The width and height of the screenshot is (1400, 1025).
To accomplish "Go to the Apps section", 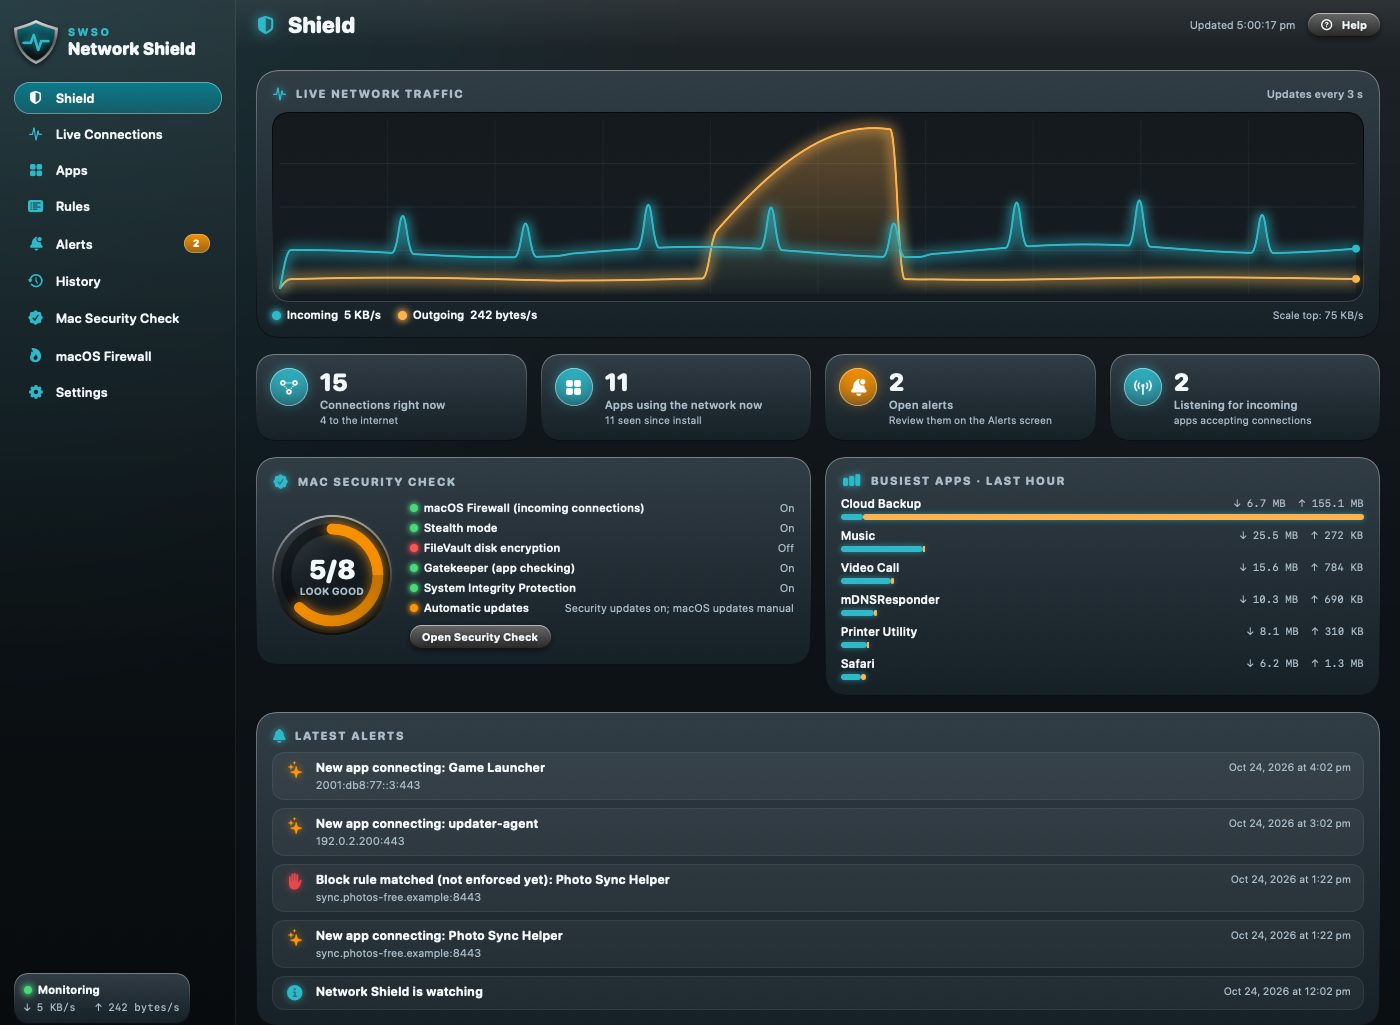I will (118, 170).
